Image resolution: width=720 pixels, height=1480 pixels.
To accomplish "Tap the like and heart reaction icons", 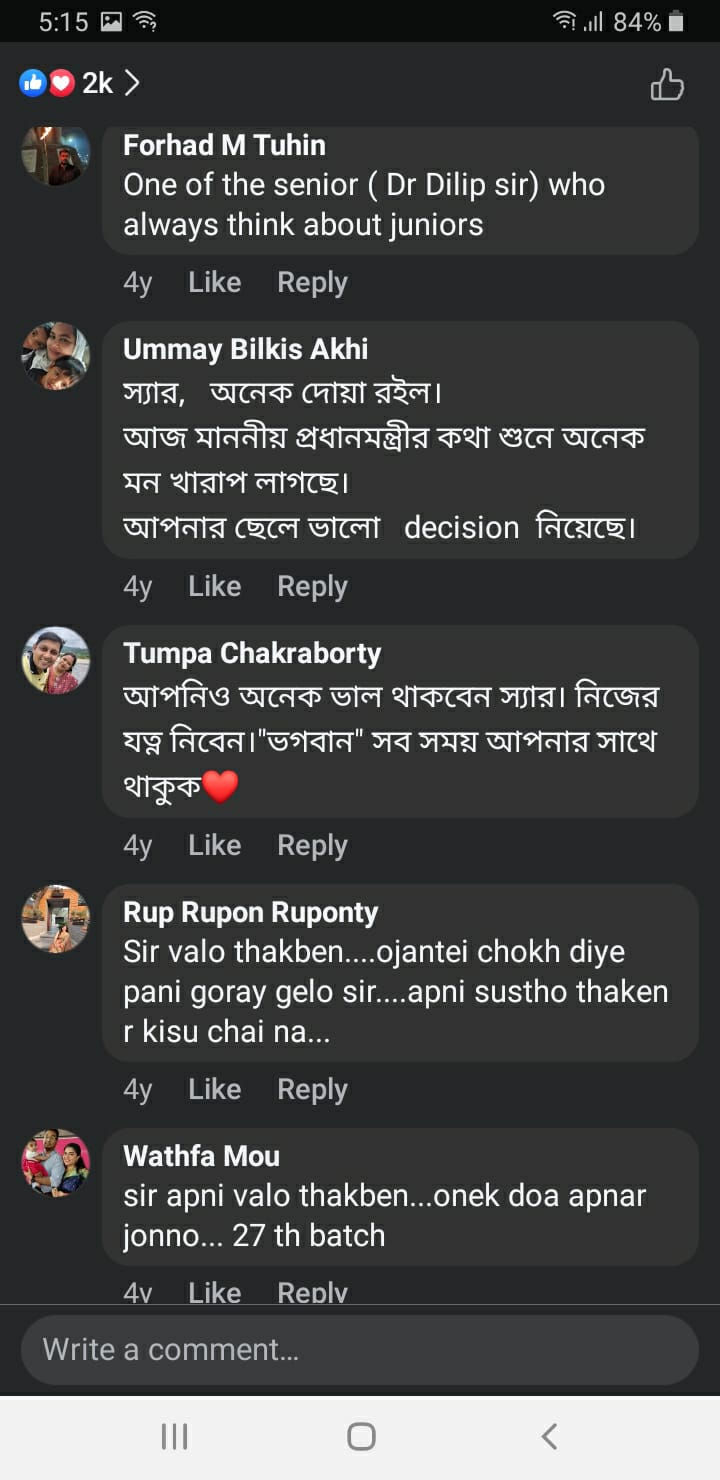I will (48, 84).
